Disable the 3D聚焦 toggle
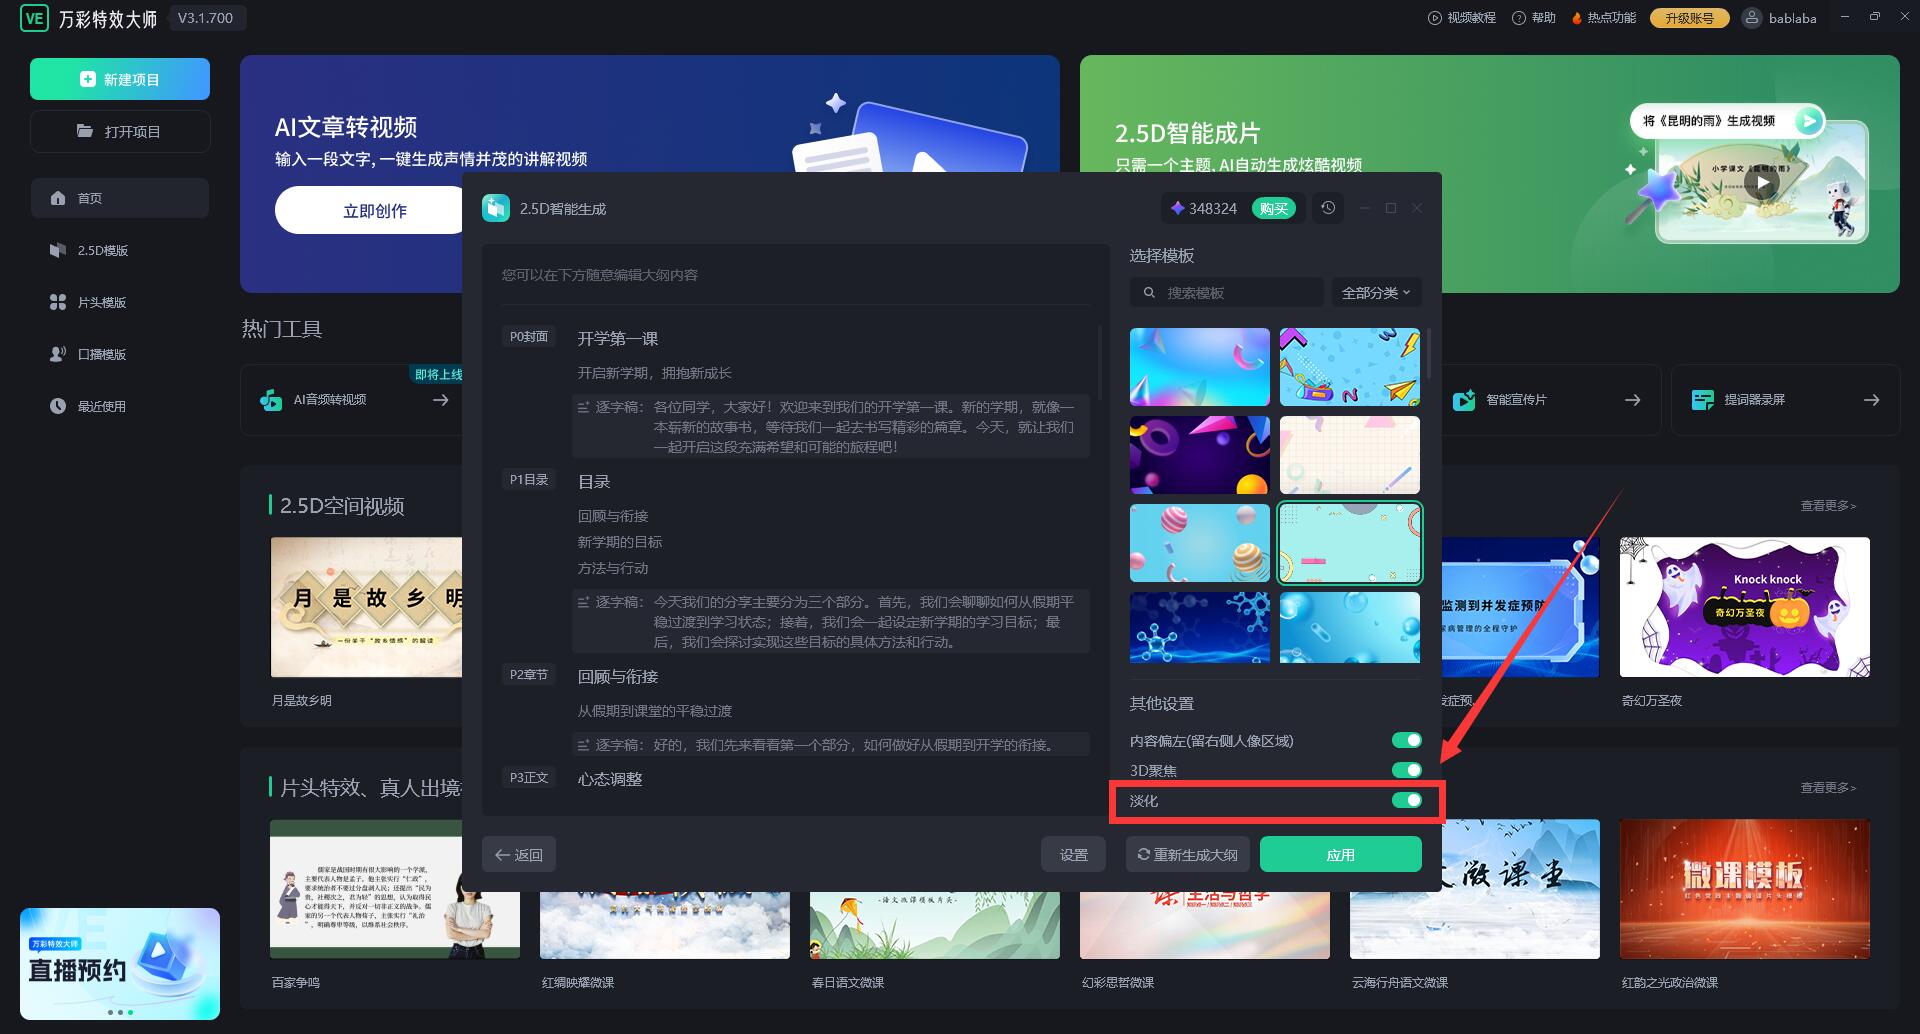 coord(1406,770)
